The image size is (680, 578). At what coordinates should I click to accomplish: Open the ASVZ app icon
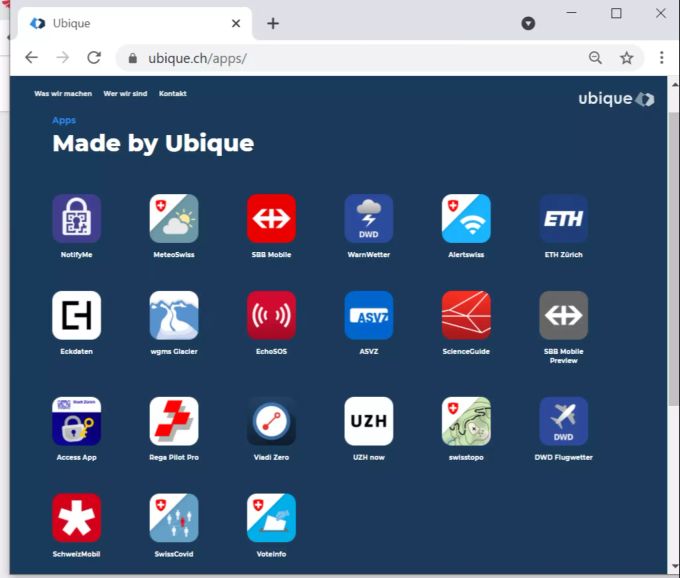tap(369, 315)
